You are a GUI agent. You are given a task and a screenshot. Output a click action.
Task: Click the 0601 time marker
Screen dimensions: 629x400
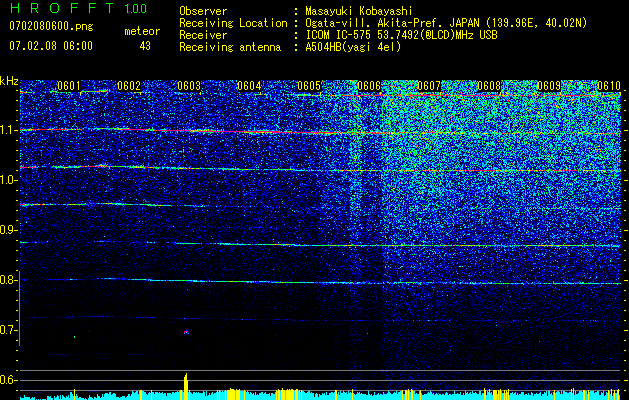click(69, 86)
